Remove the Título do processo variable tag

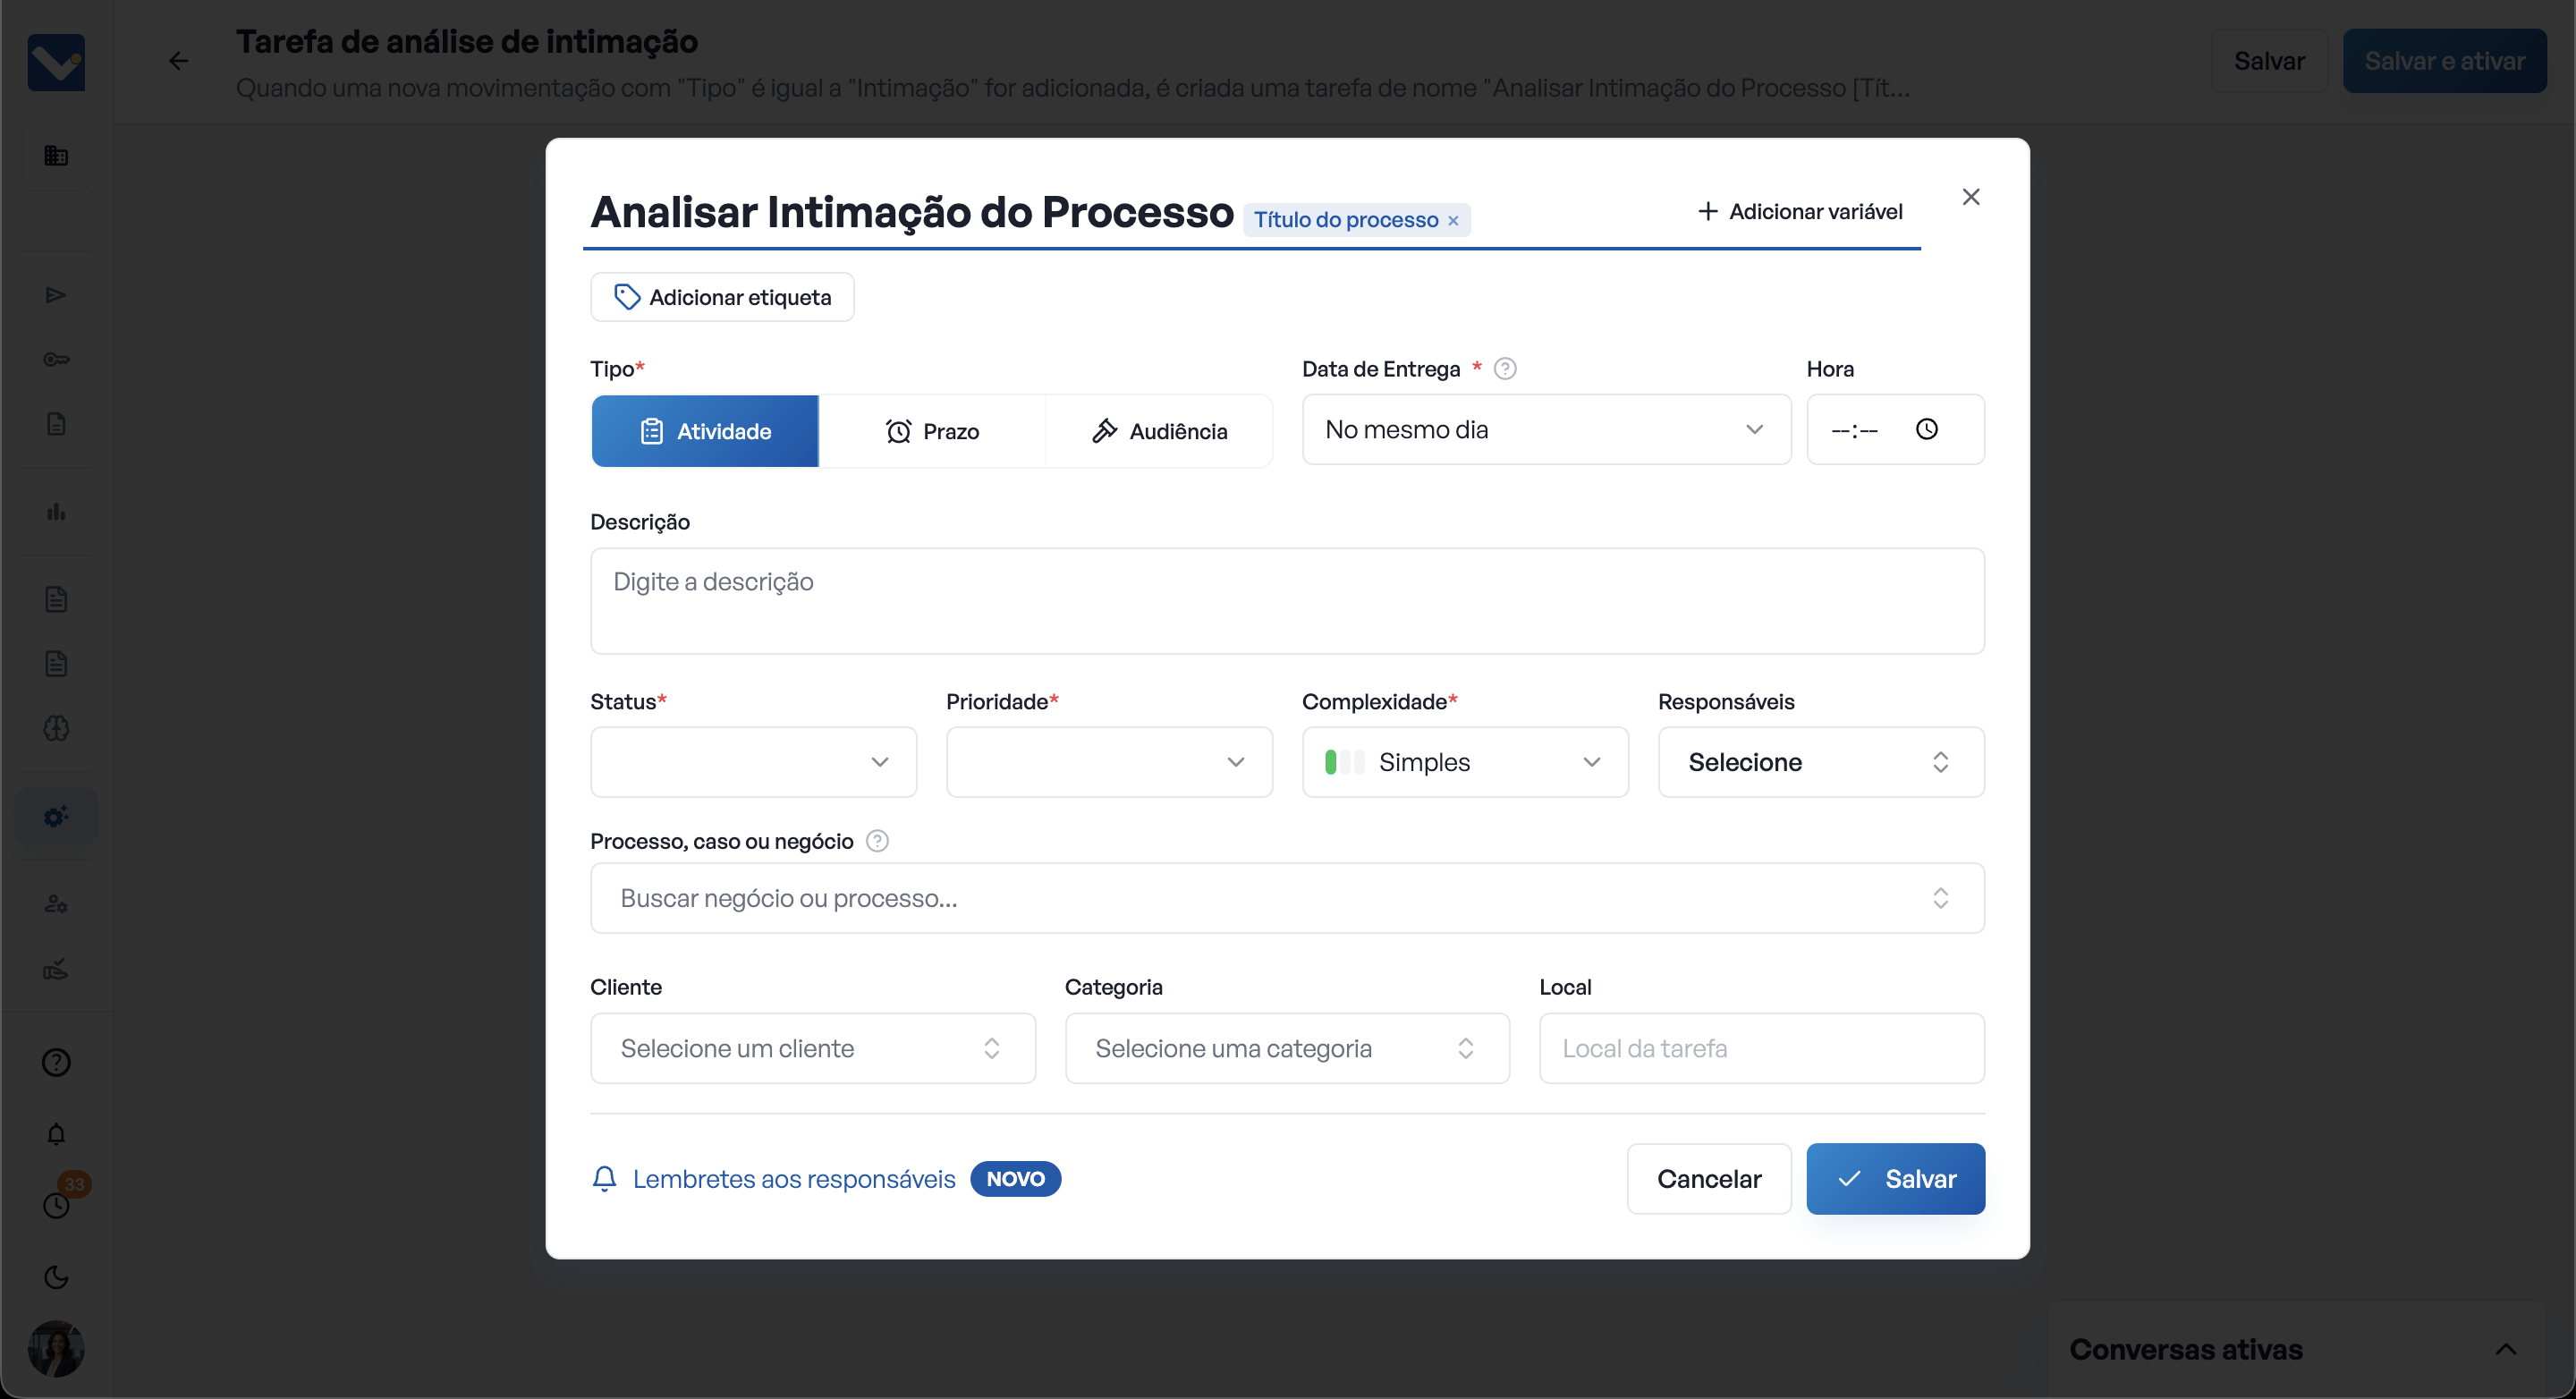point(1453,221)
